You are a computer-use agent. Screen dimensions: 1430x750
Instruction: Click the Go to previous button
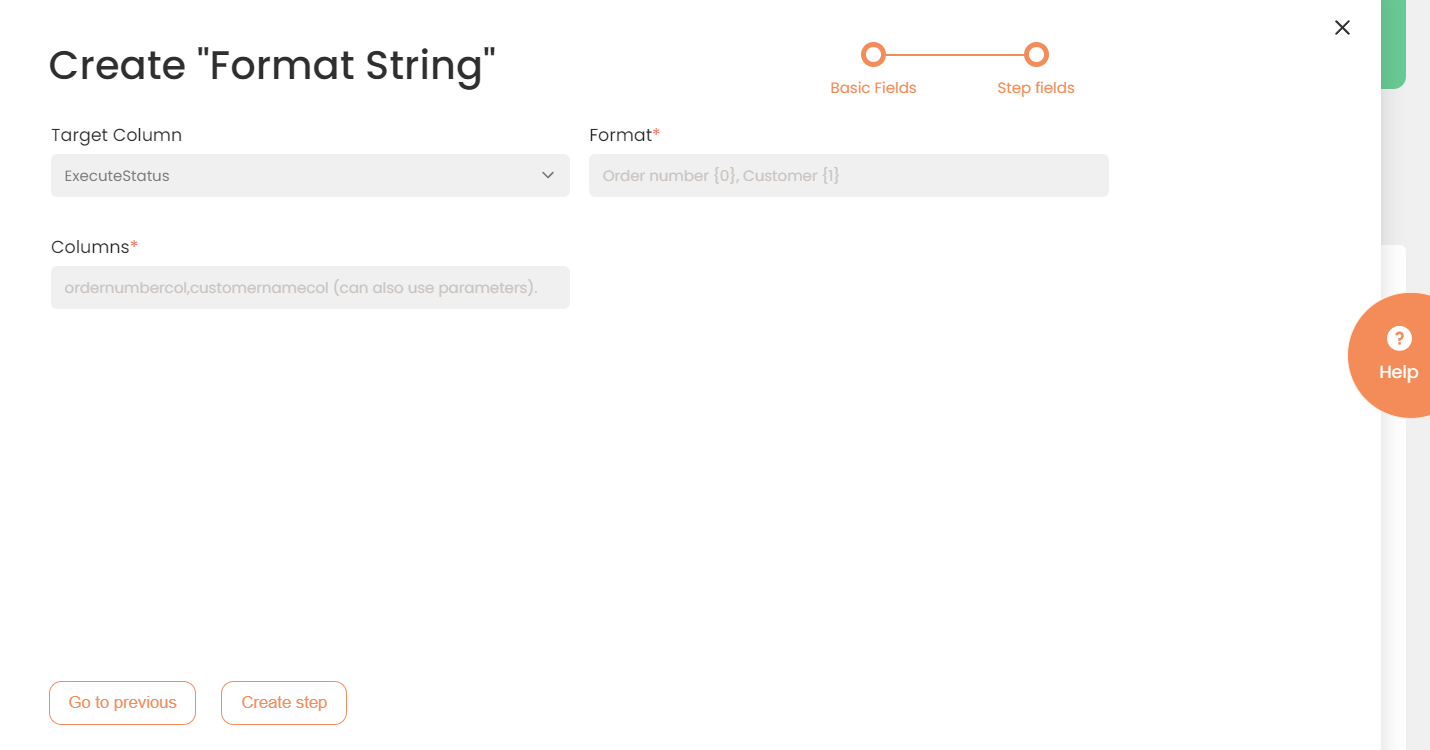[122, 703]
